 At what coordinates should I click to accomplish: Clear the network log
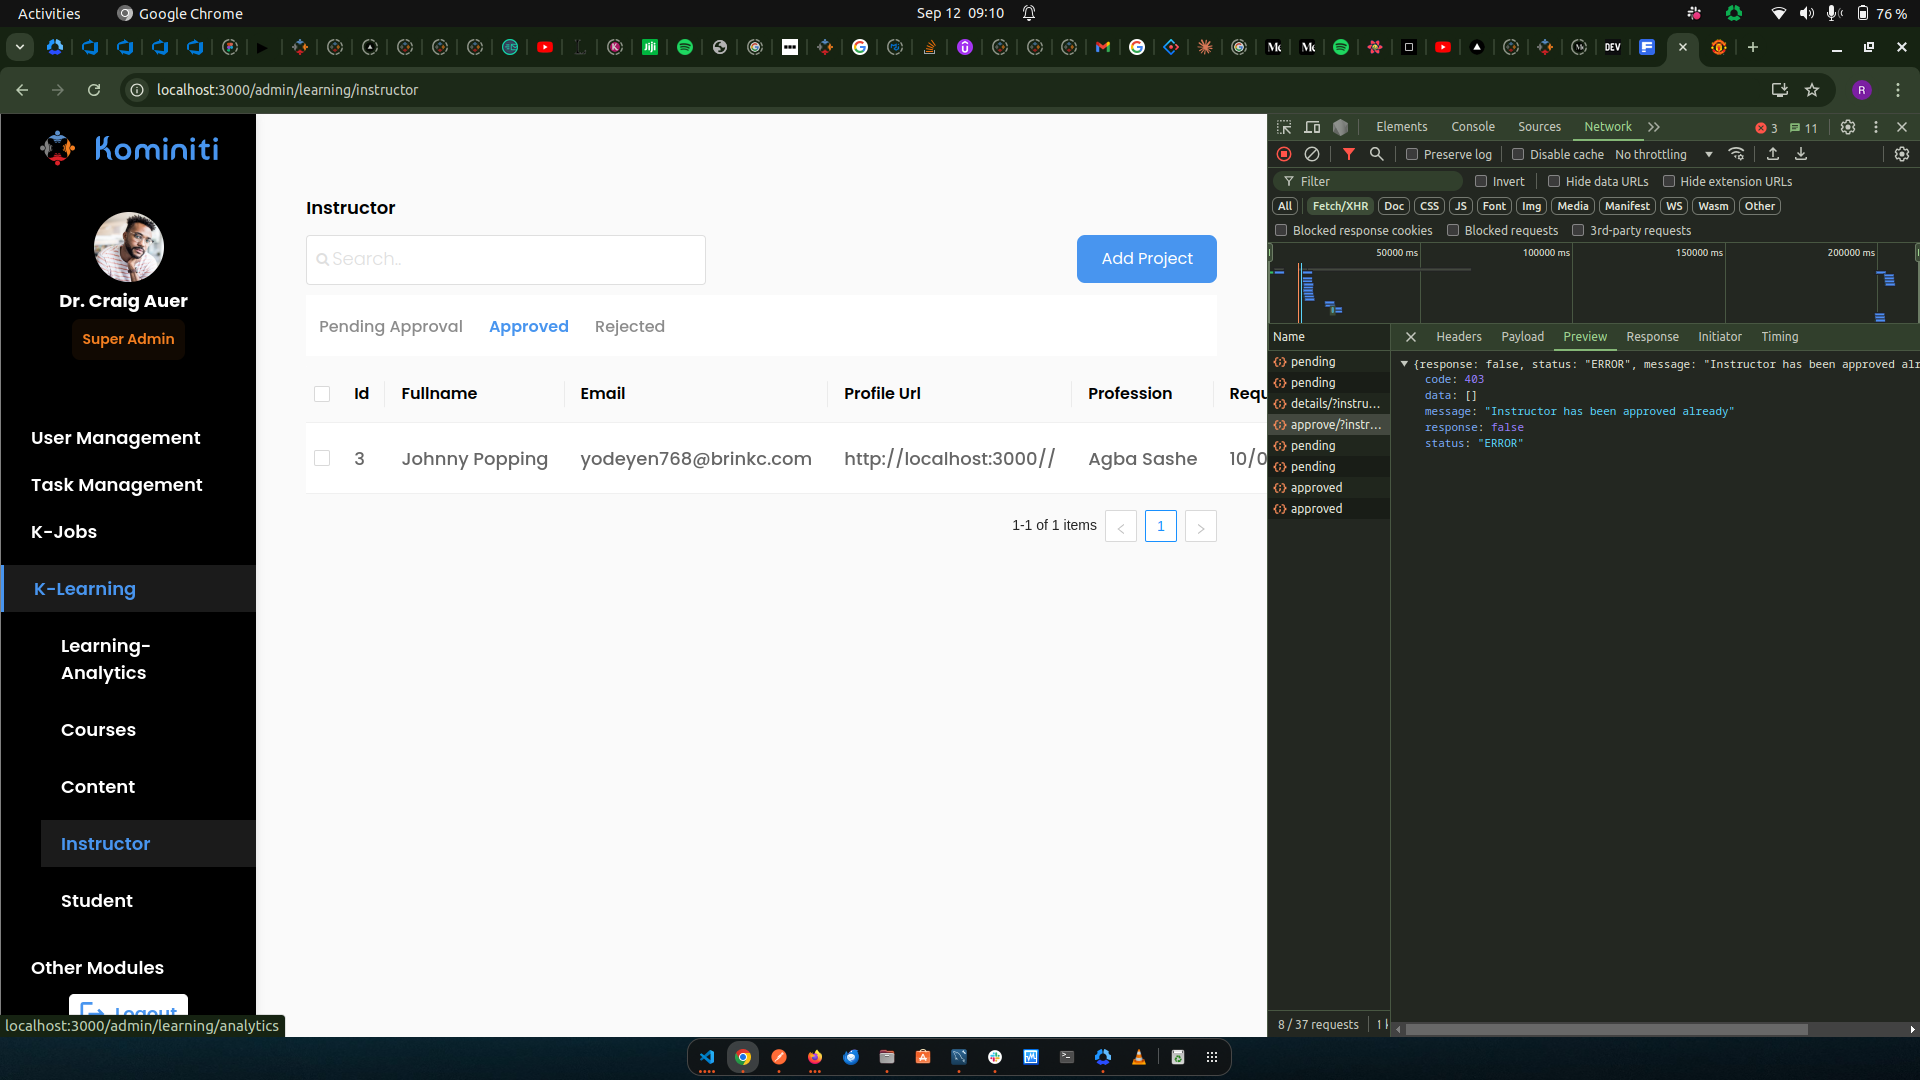(x=1312, y=154)
